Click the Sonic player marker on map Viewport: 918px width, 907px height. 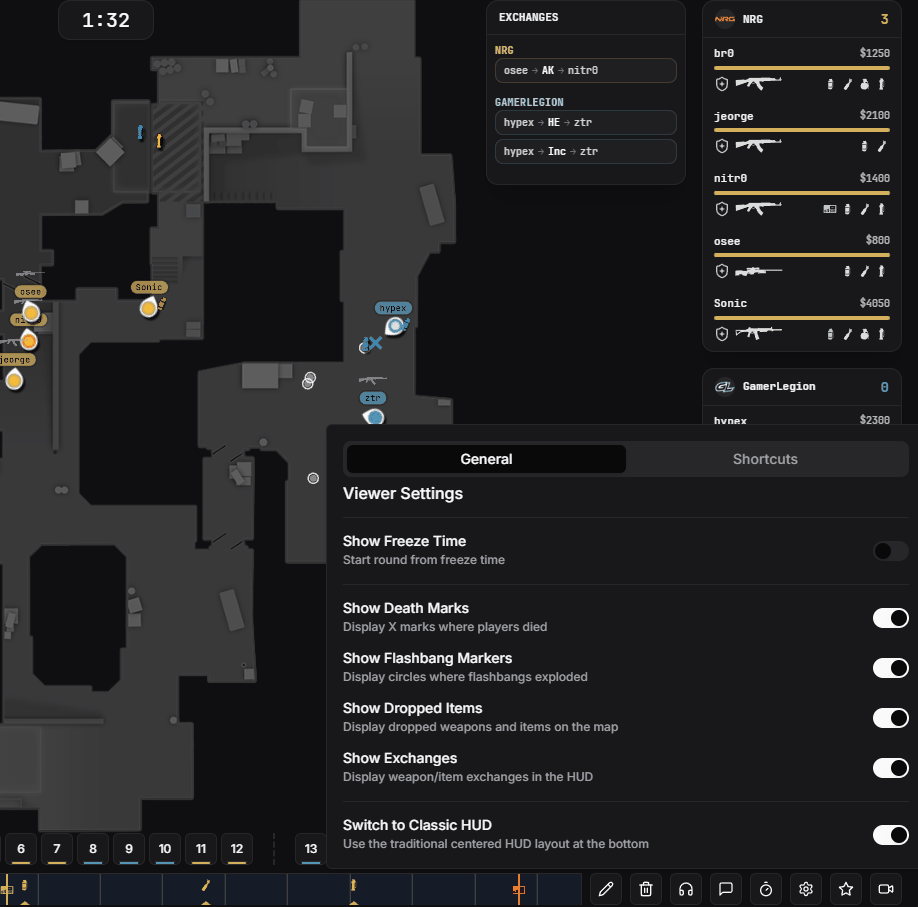click(x=149, y=307)
